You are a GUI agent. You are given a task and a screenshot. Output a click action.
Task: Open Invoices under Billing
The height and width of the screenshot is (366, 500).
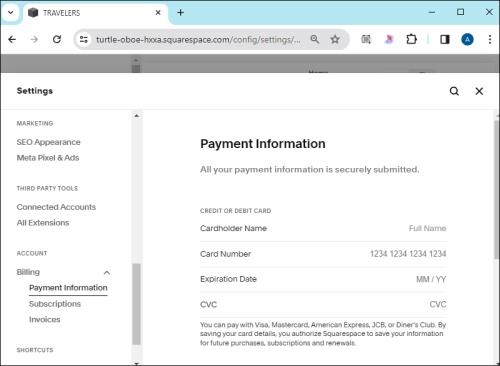44,320
